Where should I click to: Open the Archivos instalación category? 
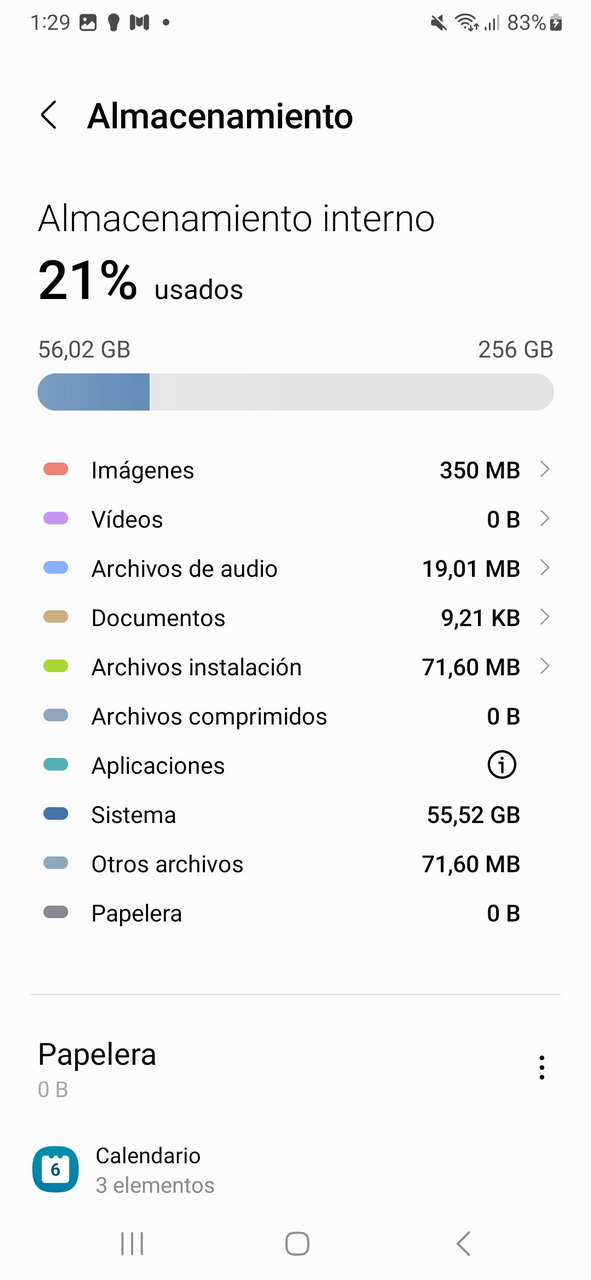[x=295, y=667]
